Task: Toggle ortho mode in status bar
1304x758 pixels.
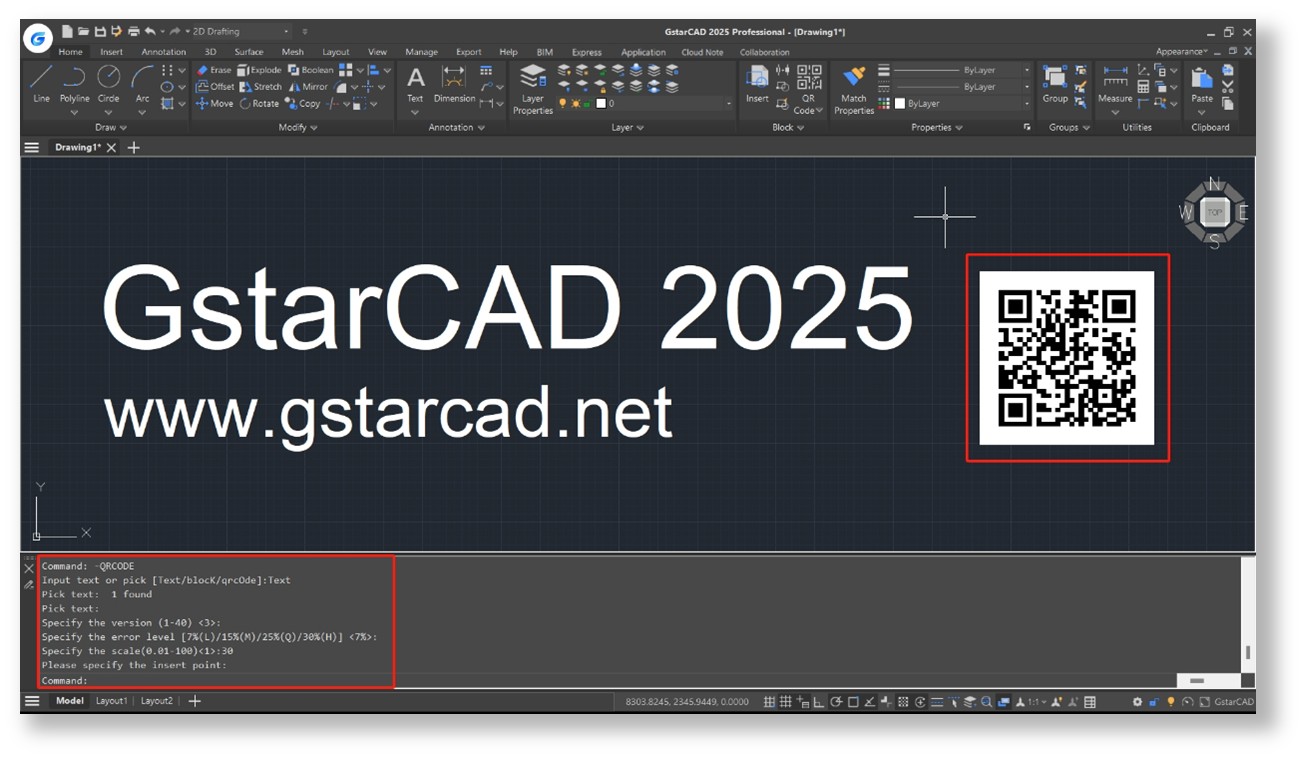Action: pos(819,702)
